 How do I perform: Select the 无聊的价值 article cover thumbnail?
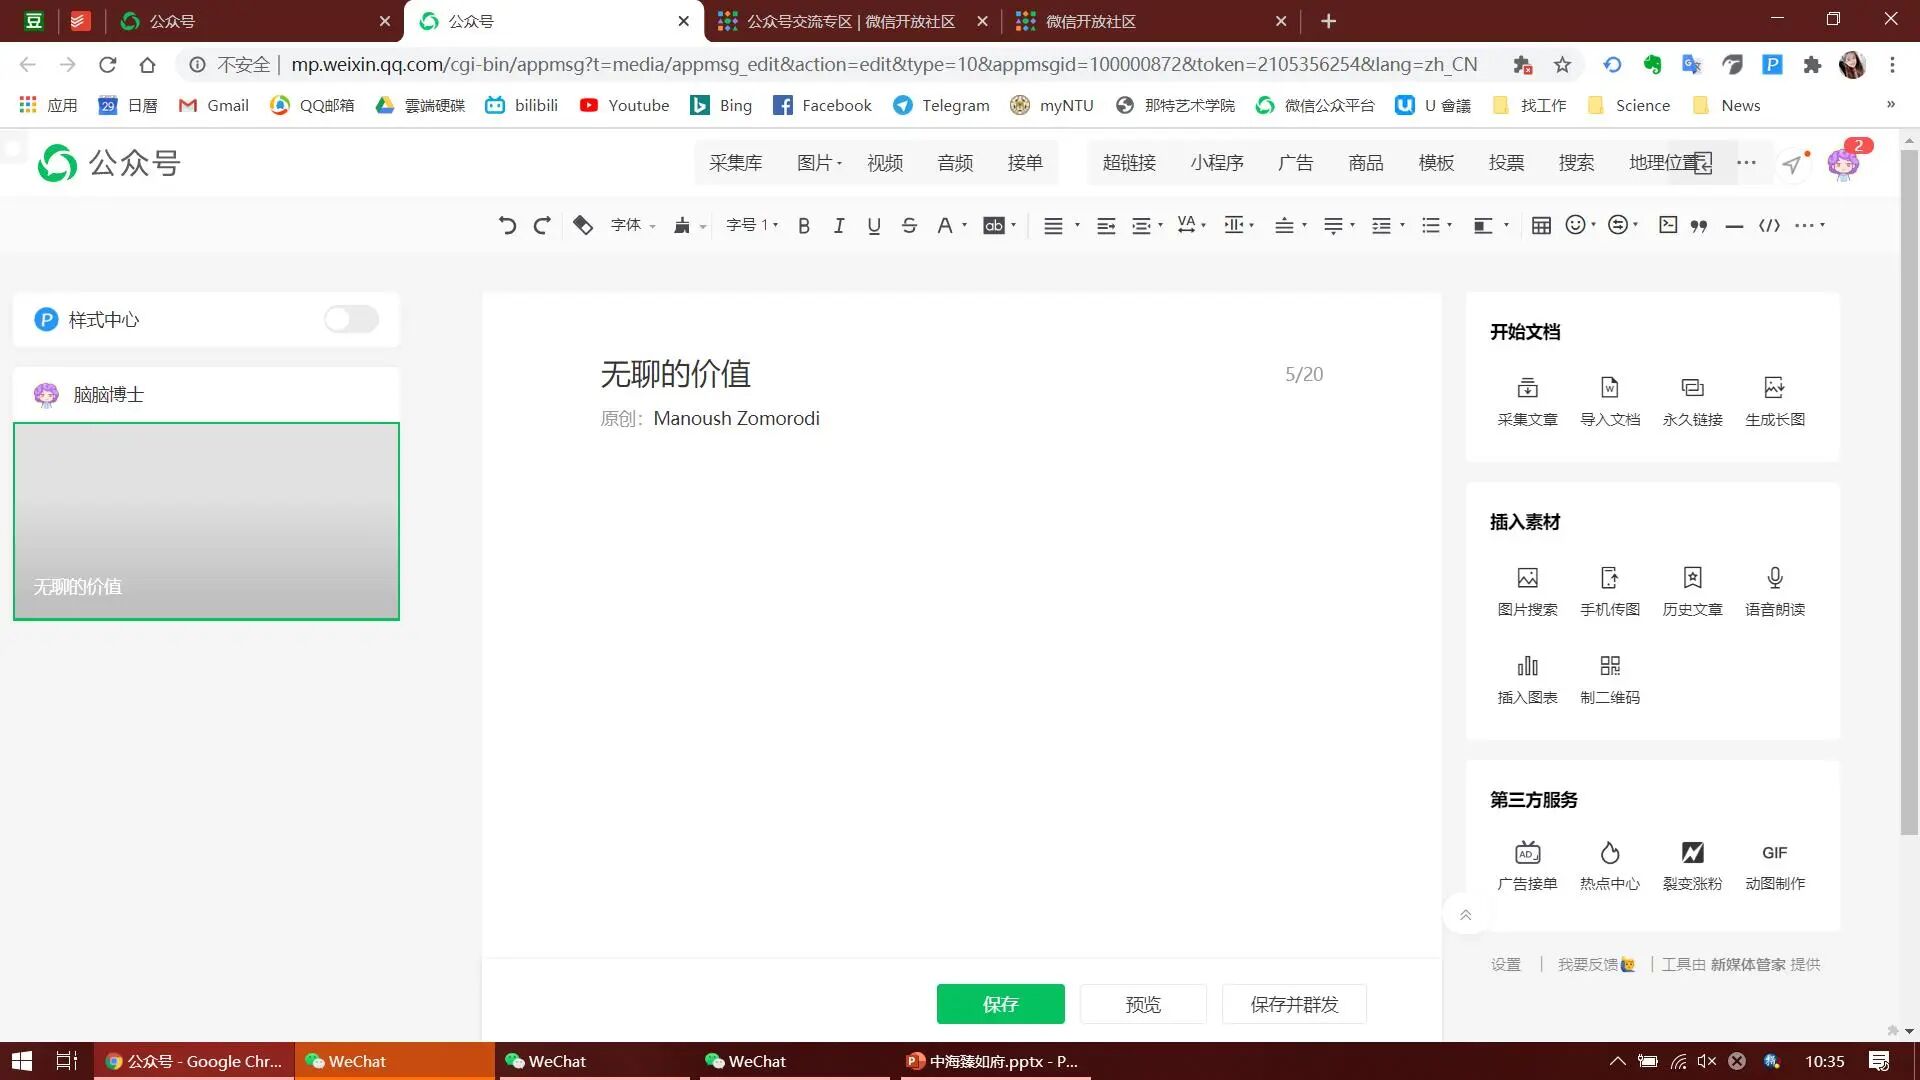[x=206, y=521]
